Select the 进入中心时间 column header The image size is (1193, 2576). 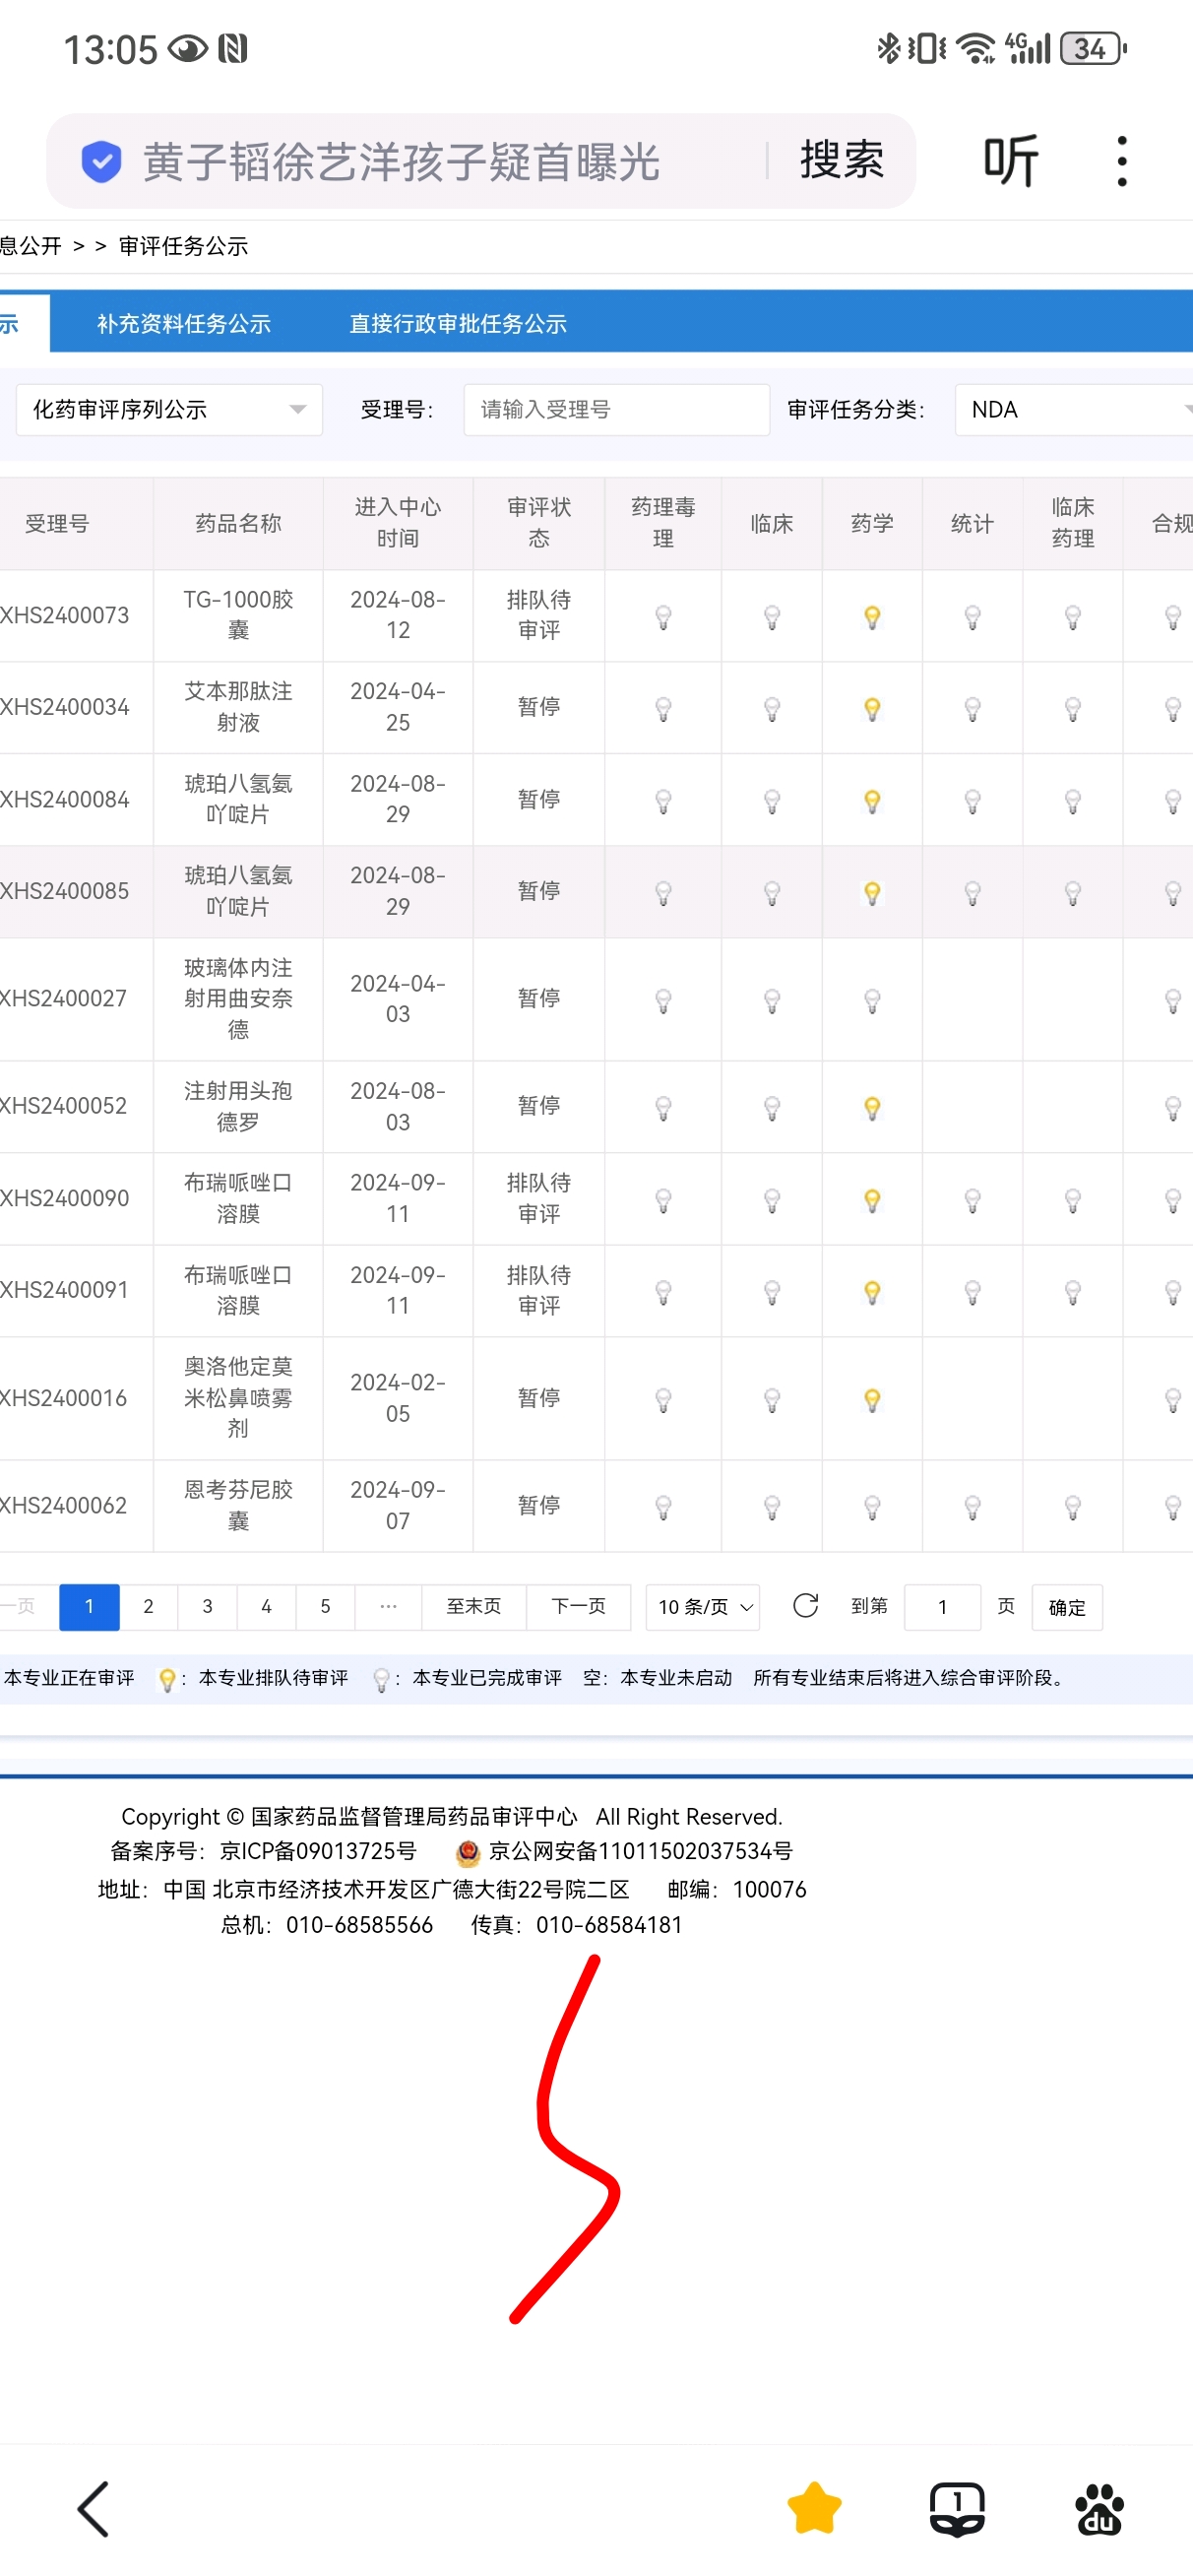tap(398, 523)
